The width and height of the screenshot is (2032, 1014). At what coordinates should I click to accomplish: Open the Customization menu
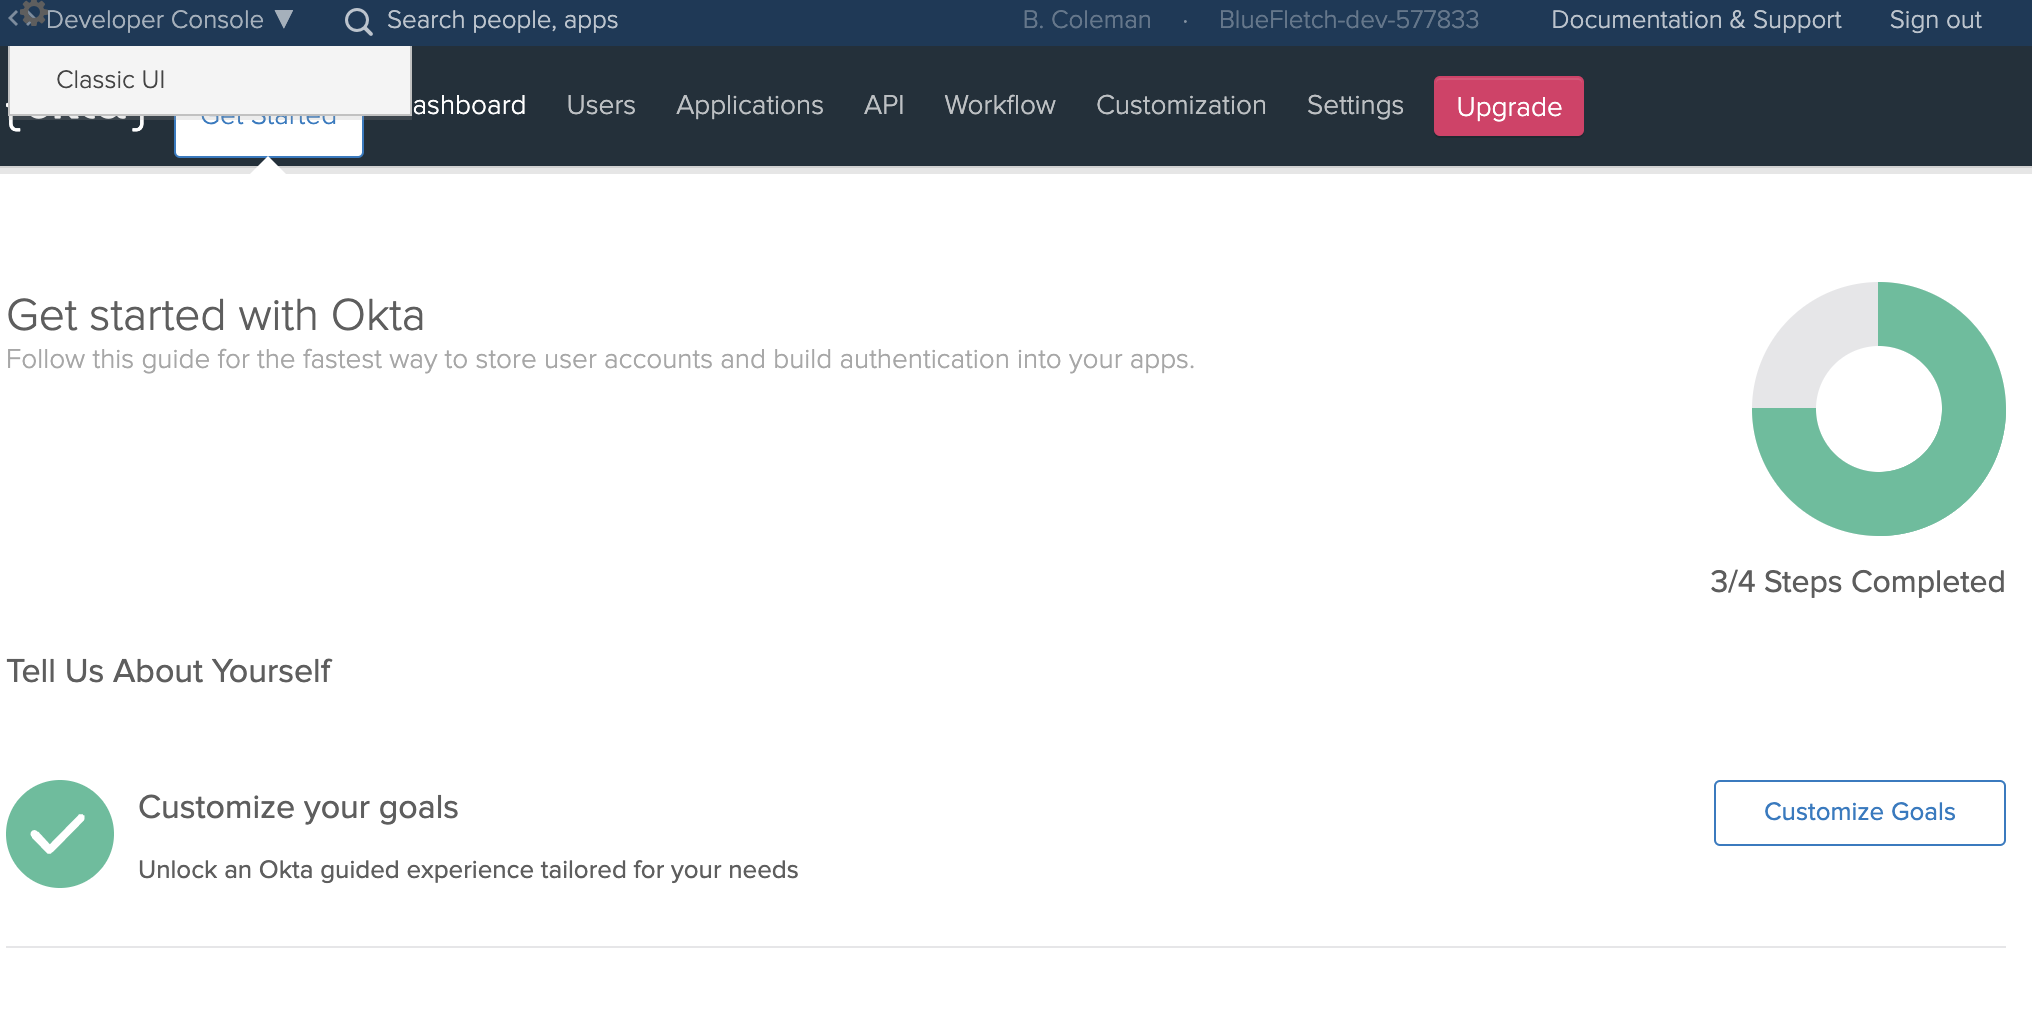(x=1181, y=105)
